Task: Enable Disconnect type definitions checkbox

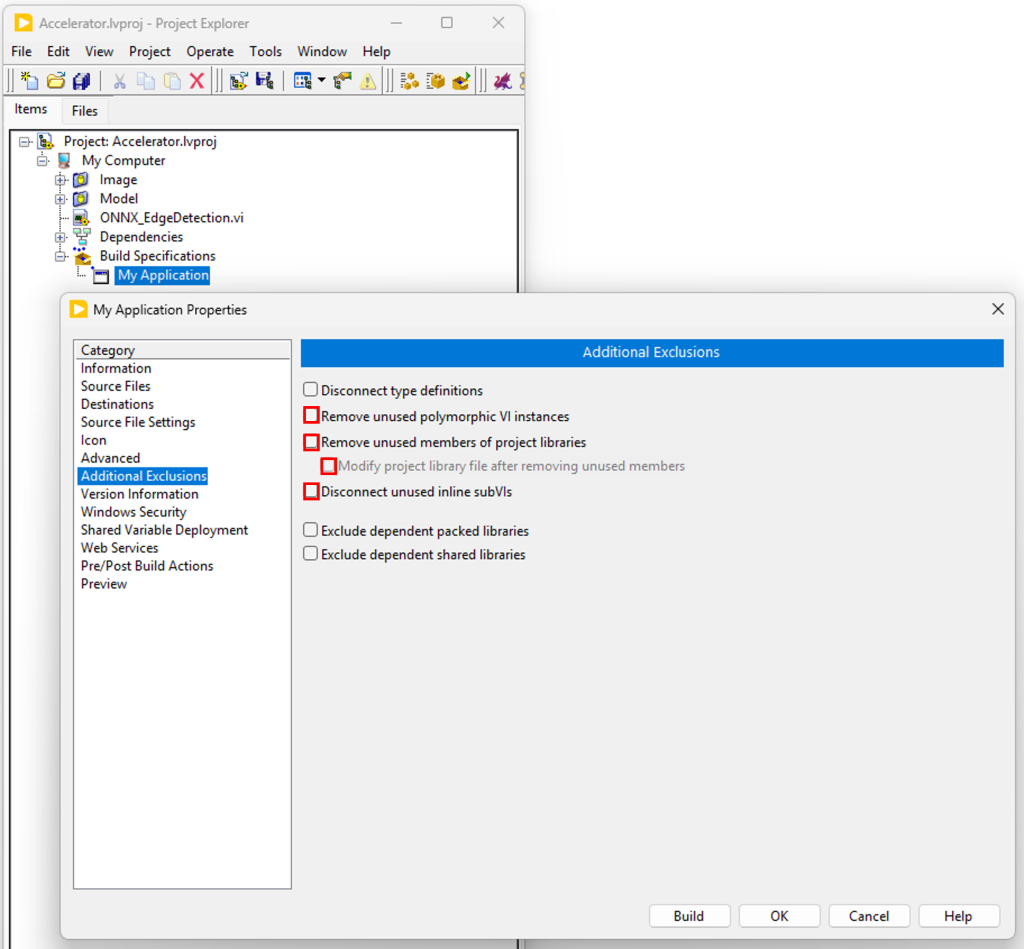Action: (x=311, y=390)
